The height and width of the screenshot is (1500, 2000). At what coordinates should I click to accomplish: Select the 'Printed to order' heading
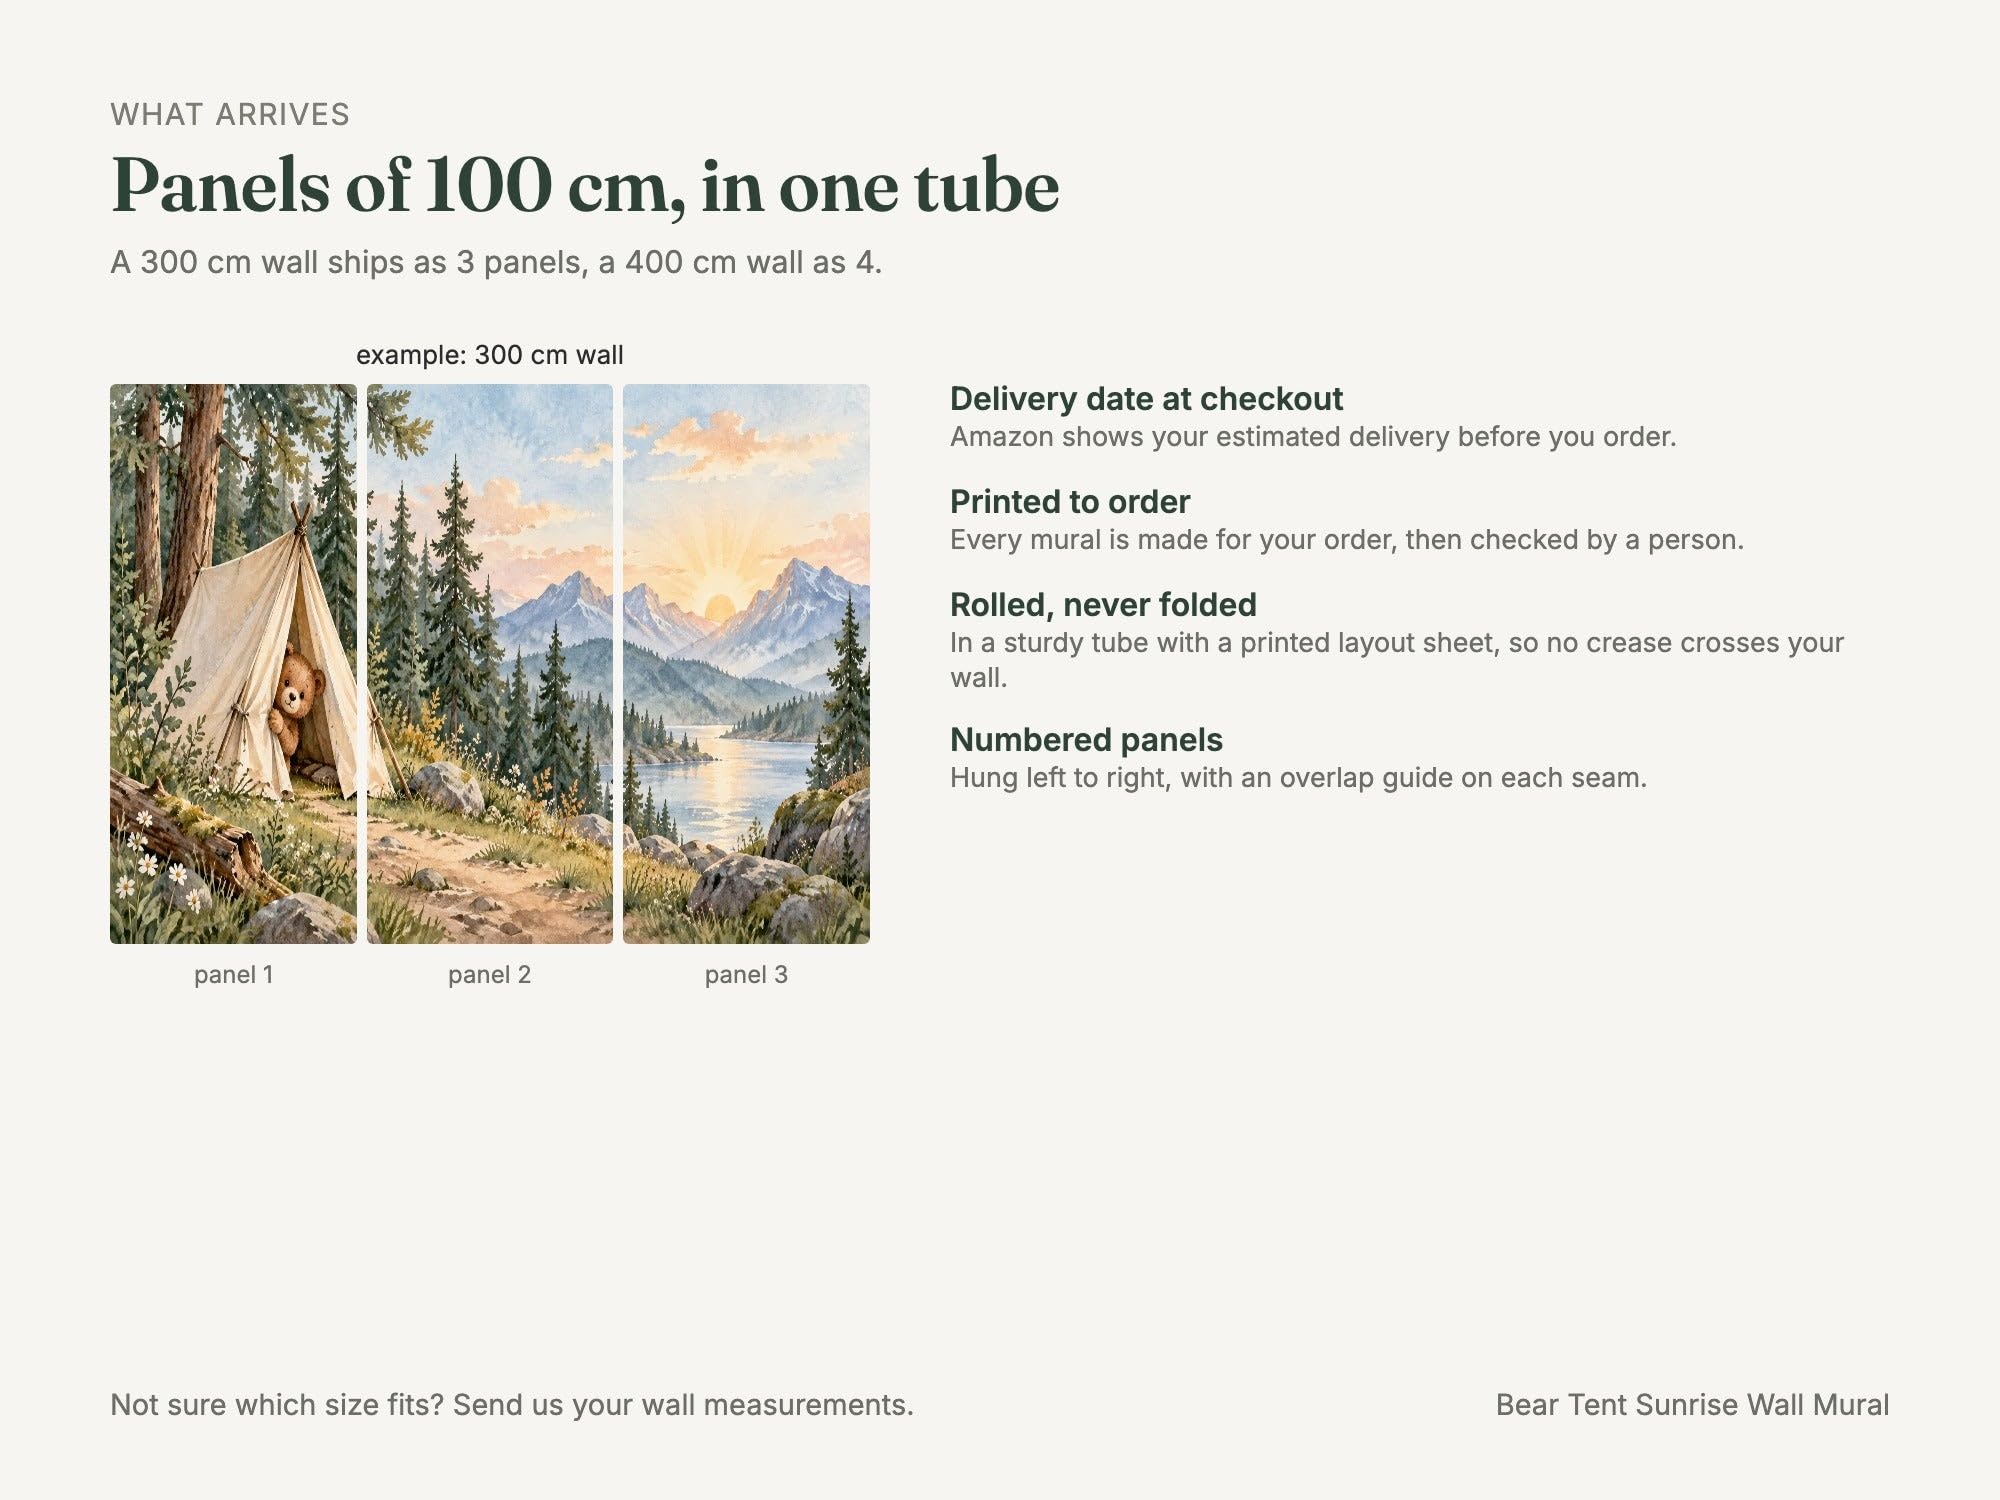[x=1070, y=502]
